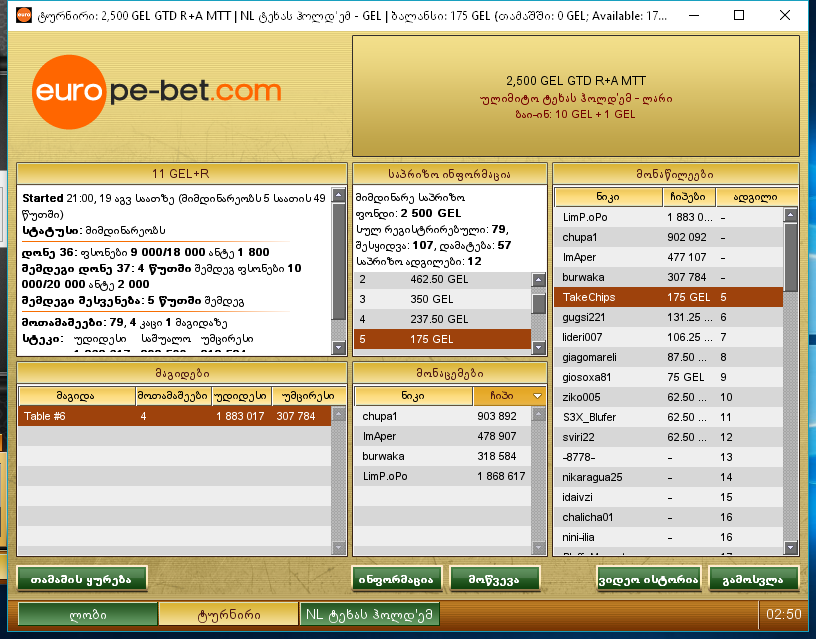Screen dimensions: 816x639
Task: Click the მაგიდა column header
Action: pos(76,396)
